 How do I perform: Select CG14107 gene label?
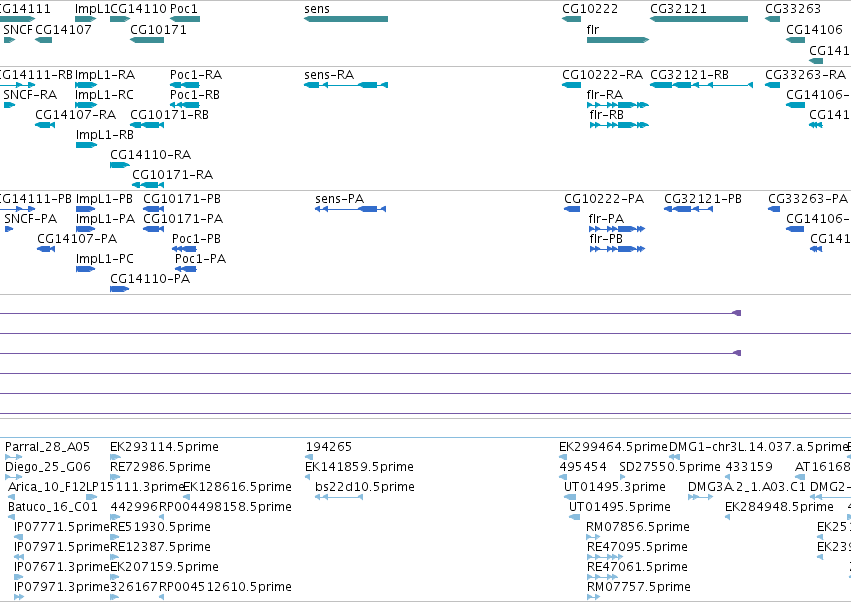point(63,29)
